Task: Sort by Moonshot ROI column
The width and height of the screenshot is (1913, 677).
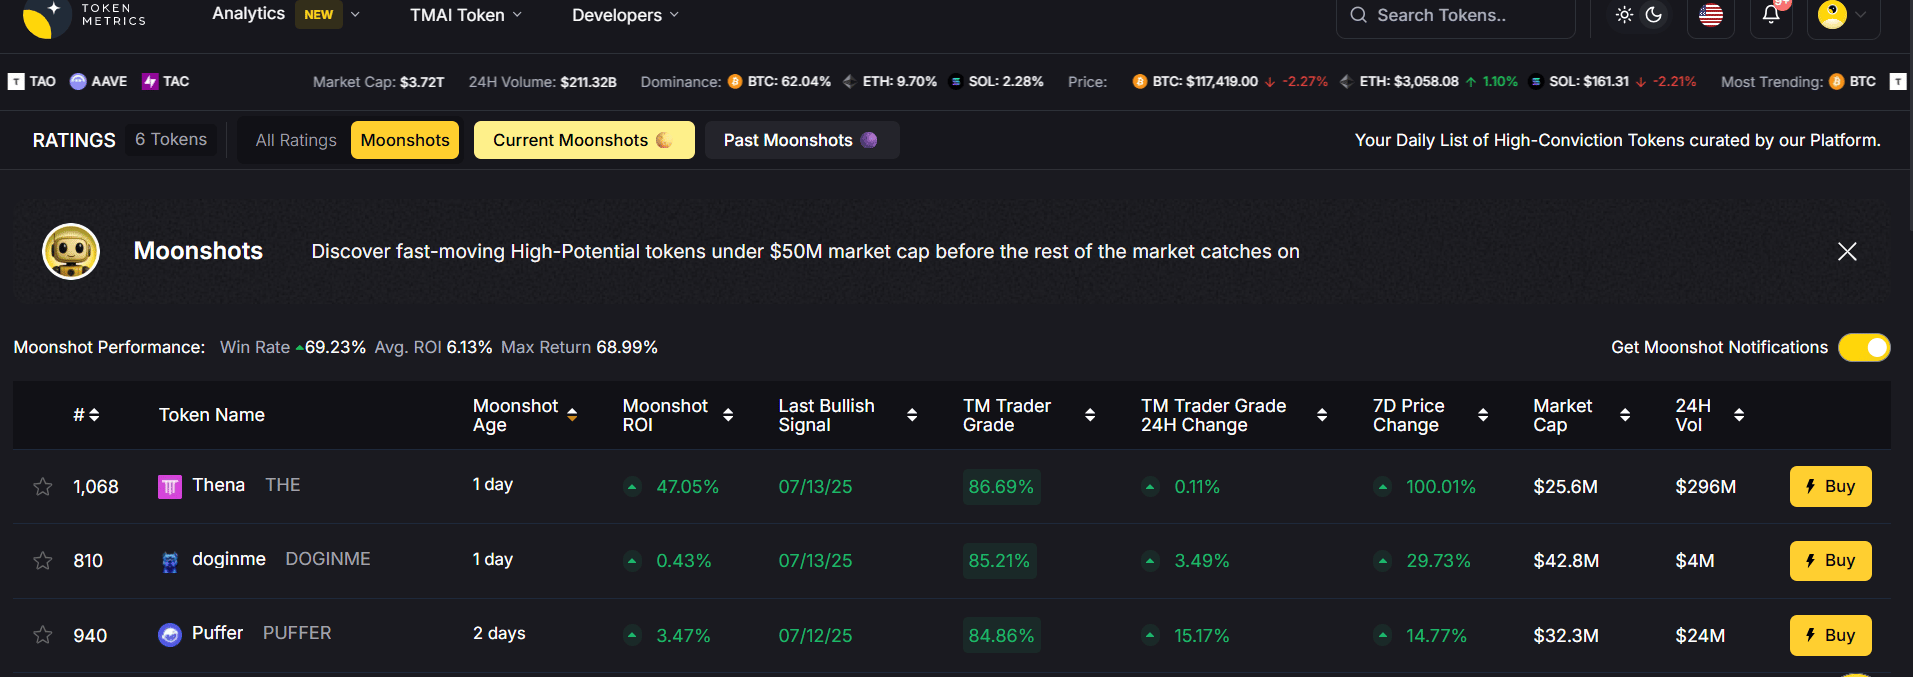Action: point(728,415)
